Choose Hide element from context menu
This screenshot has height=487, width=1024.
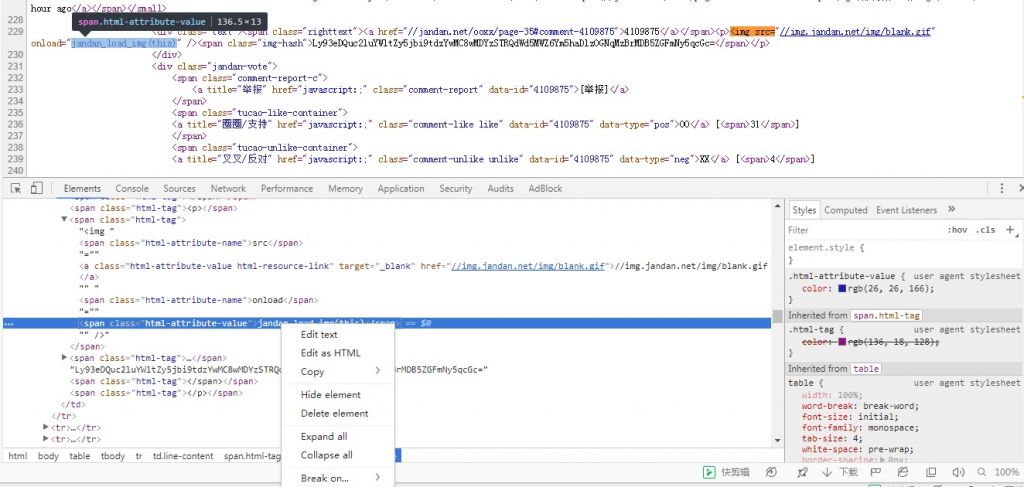coord(330,395)
